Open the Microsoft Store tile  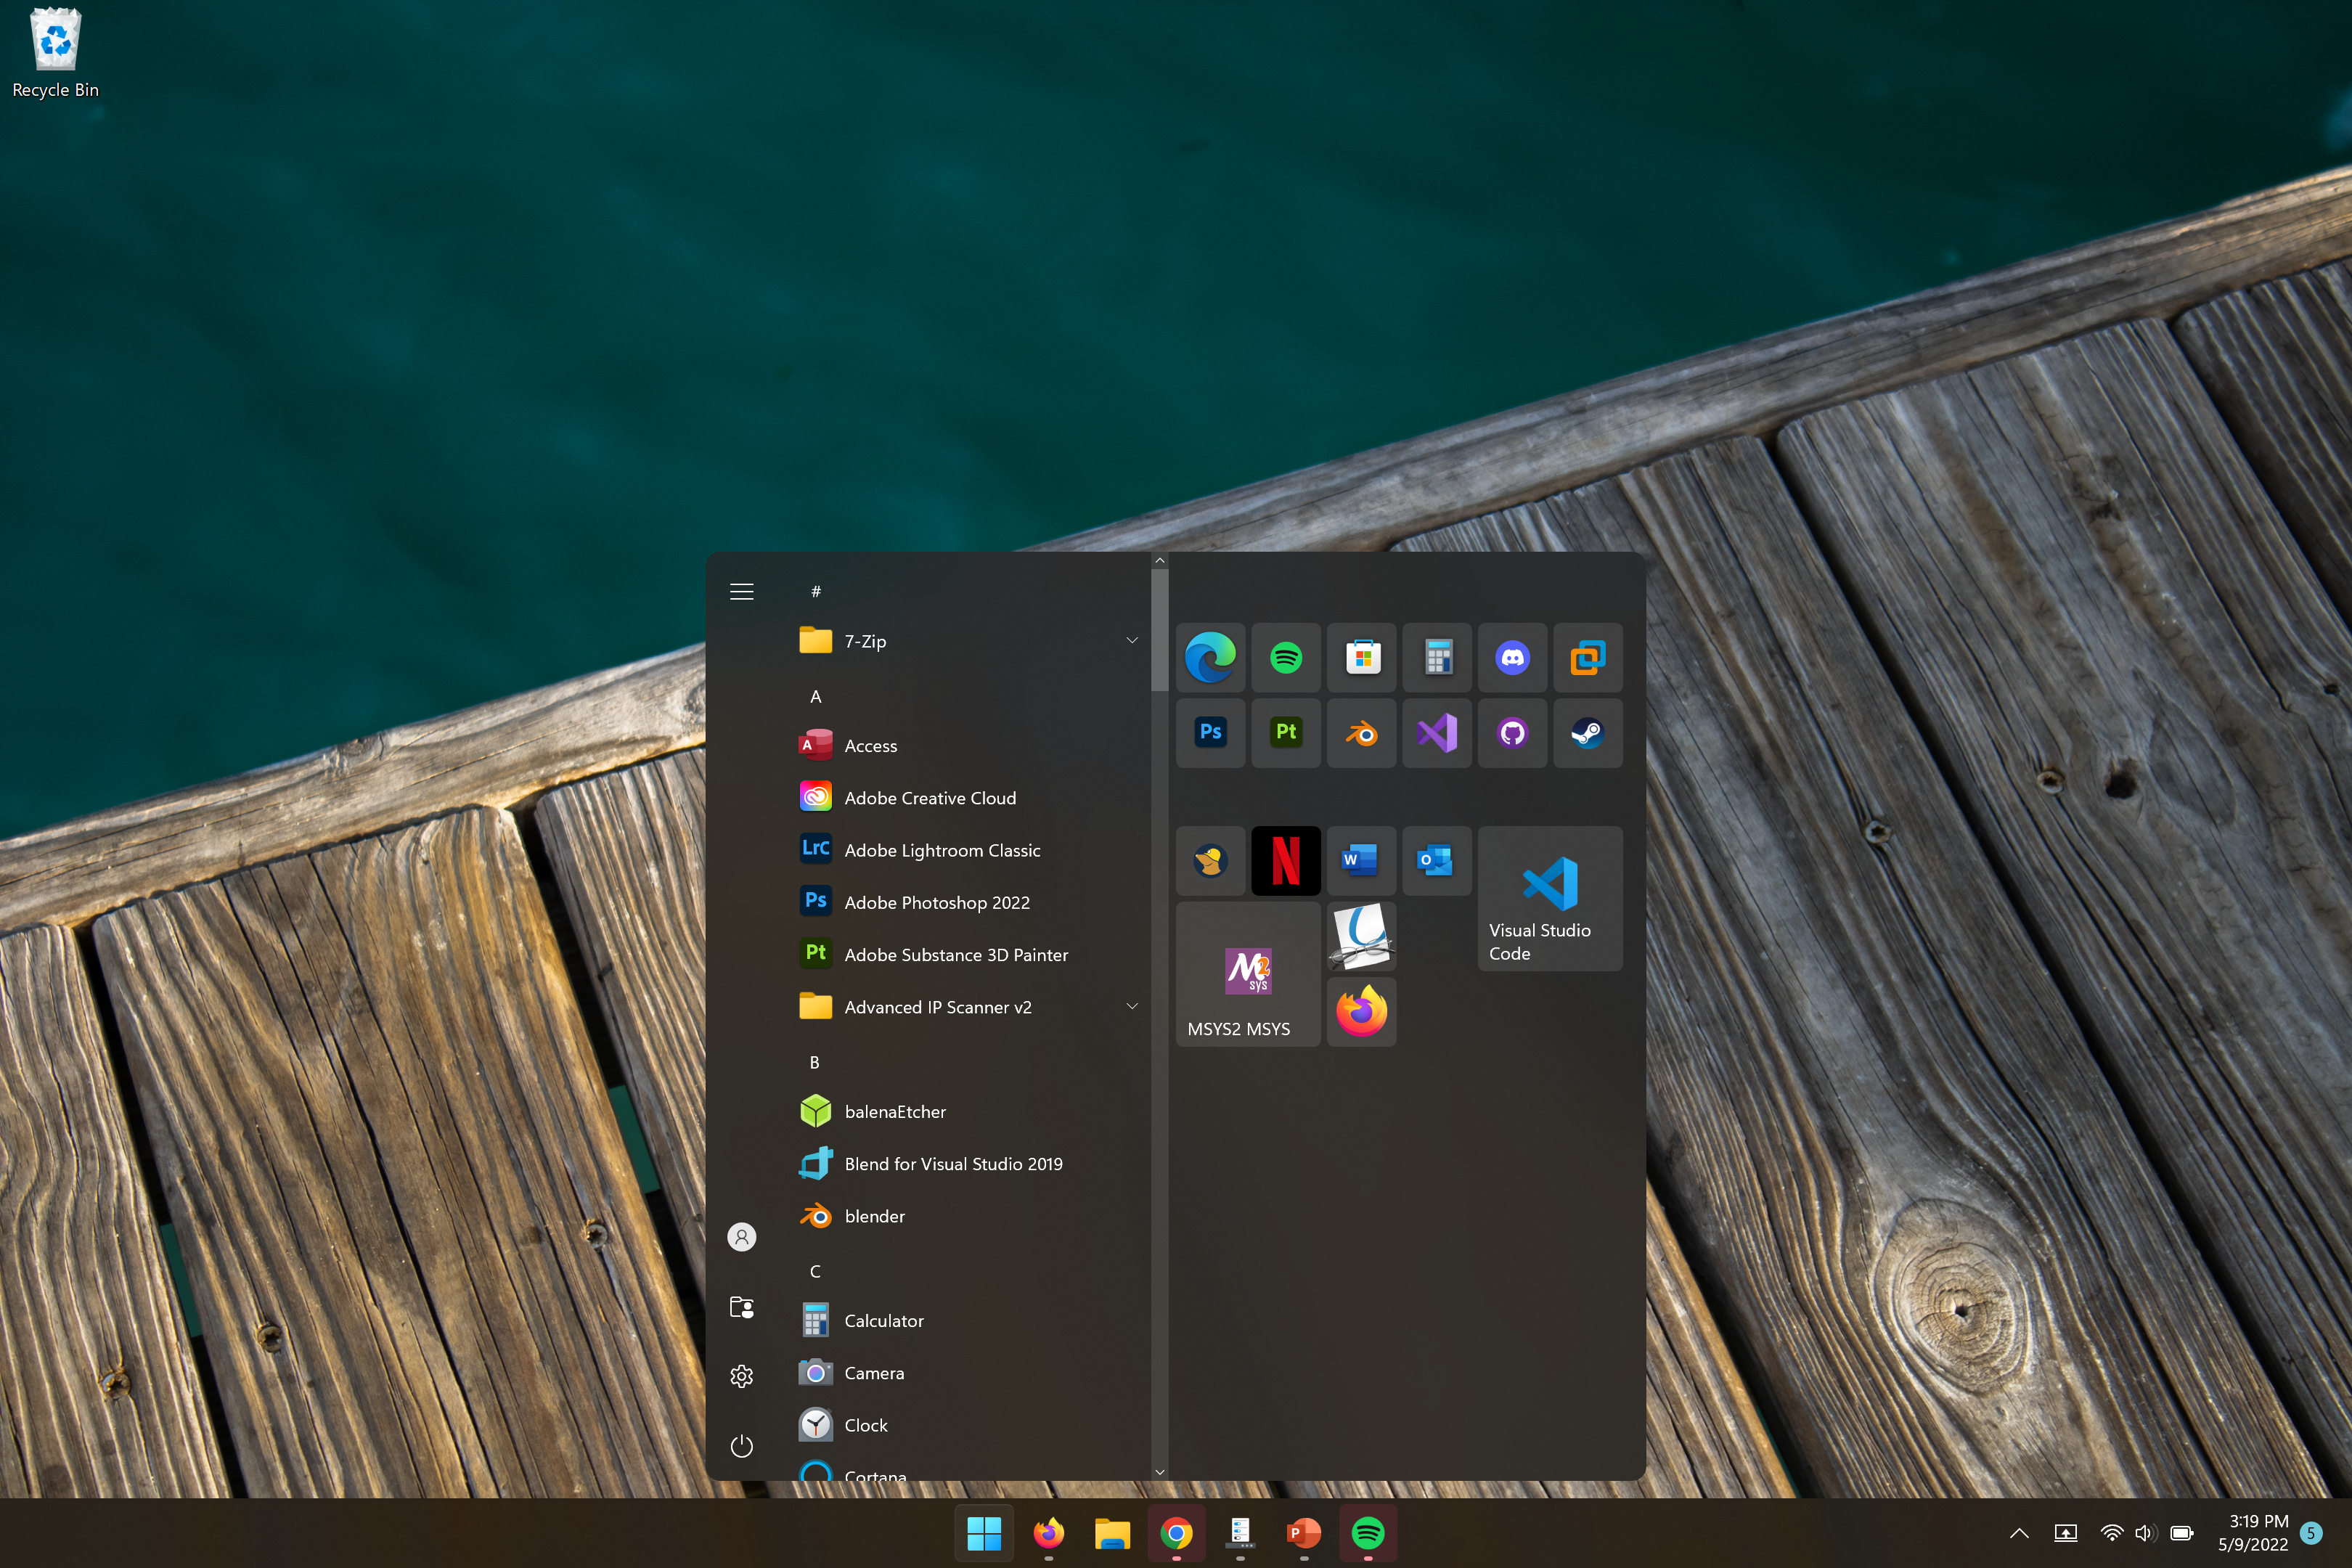[1362, 658]
